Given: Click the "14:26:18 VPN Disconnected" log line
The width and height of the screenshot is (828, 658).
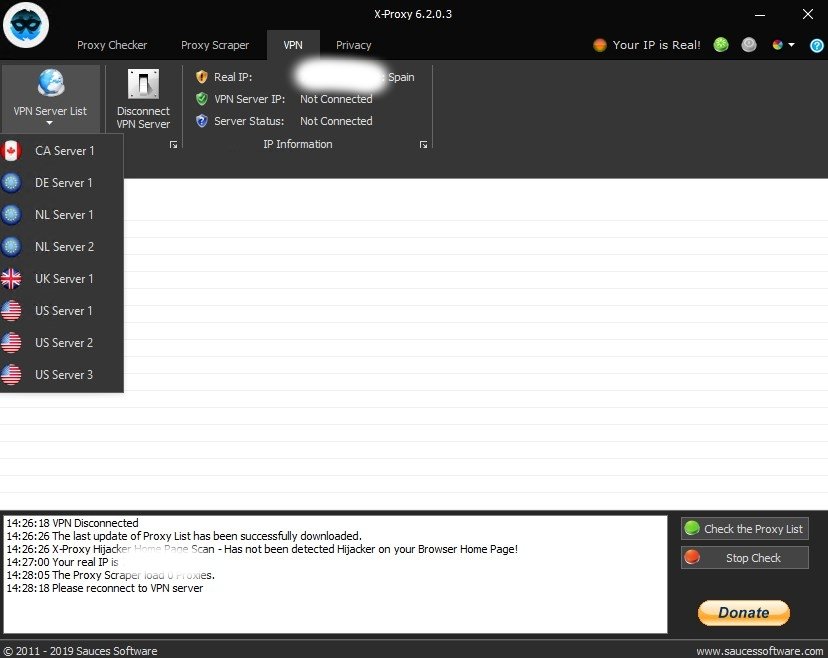Looking at the screenshot, I should pos(72,523).
